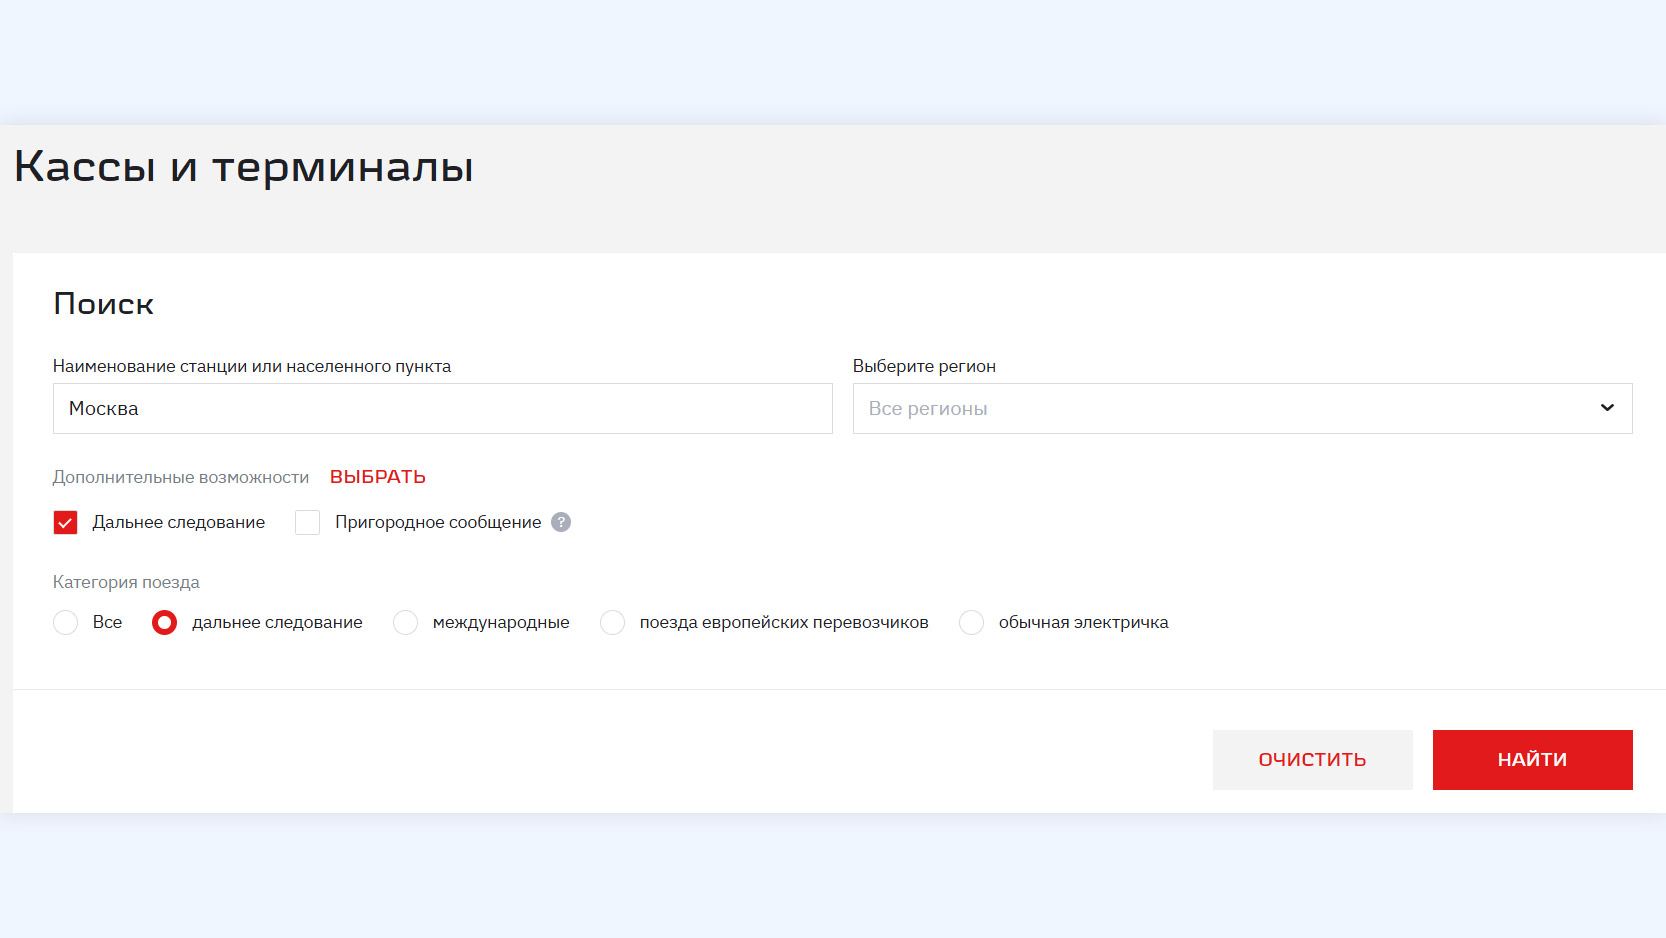The width and height of the screenshot is (1666, 938).
Task: Focus the station name field containing 'Москва'
Action: click(442, 408)
